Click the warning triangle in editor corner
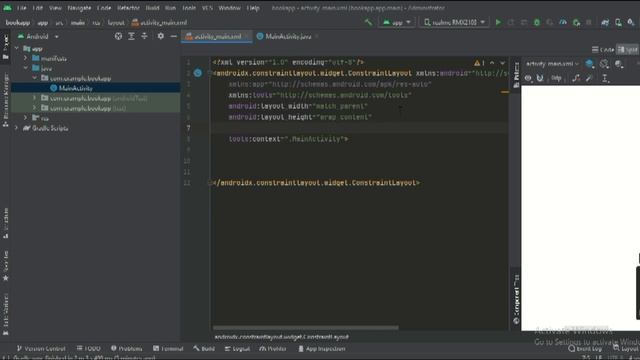This screenshot has height=360, width=640. point(477,63)
